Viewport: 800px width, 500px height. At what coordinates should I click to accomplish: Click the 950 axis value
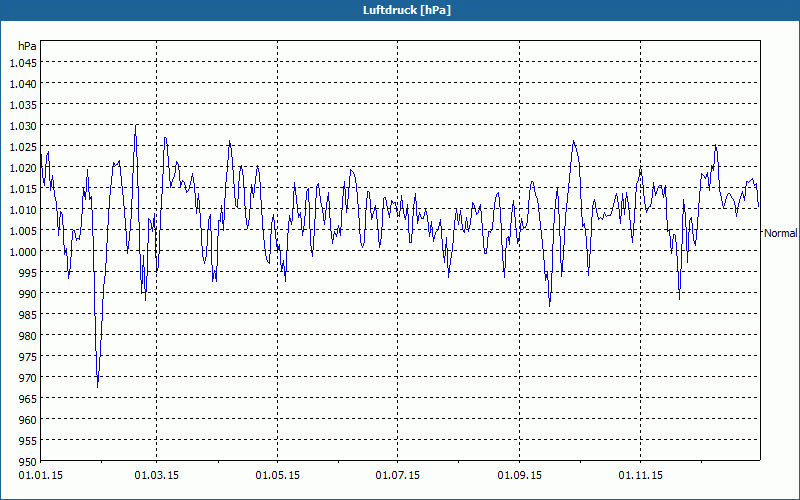28,461
